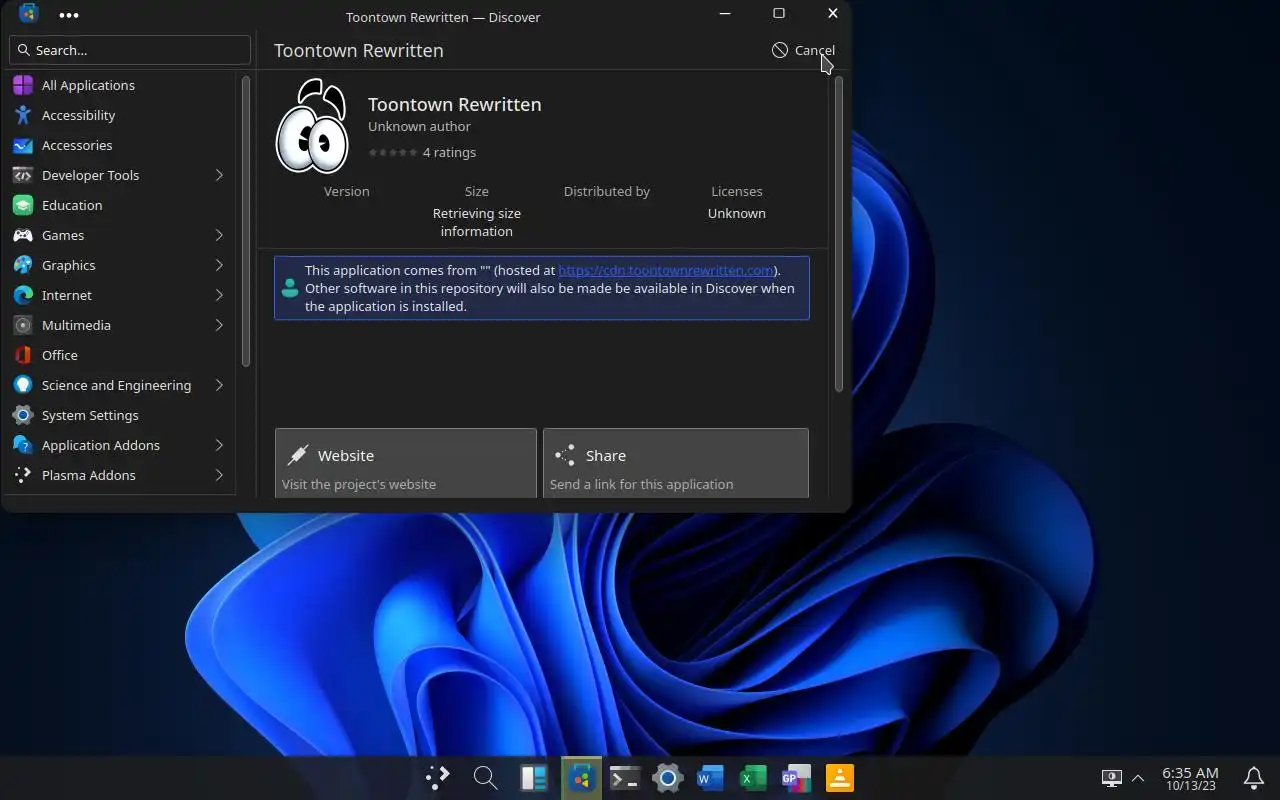This screenshot has width=1280, height=800.
Task: Cancel the Toontown Rewritten installation
Action: coord(803,50)
